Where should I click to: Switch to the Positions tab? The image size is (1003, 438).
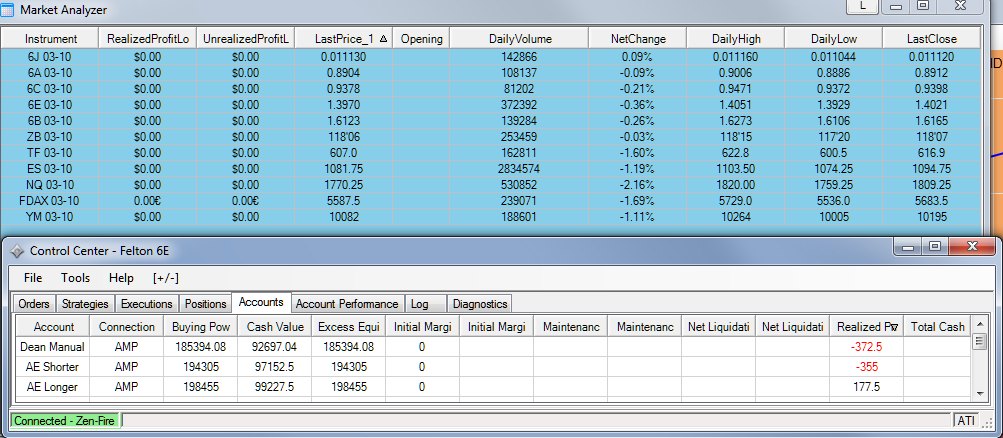206,304
